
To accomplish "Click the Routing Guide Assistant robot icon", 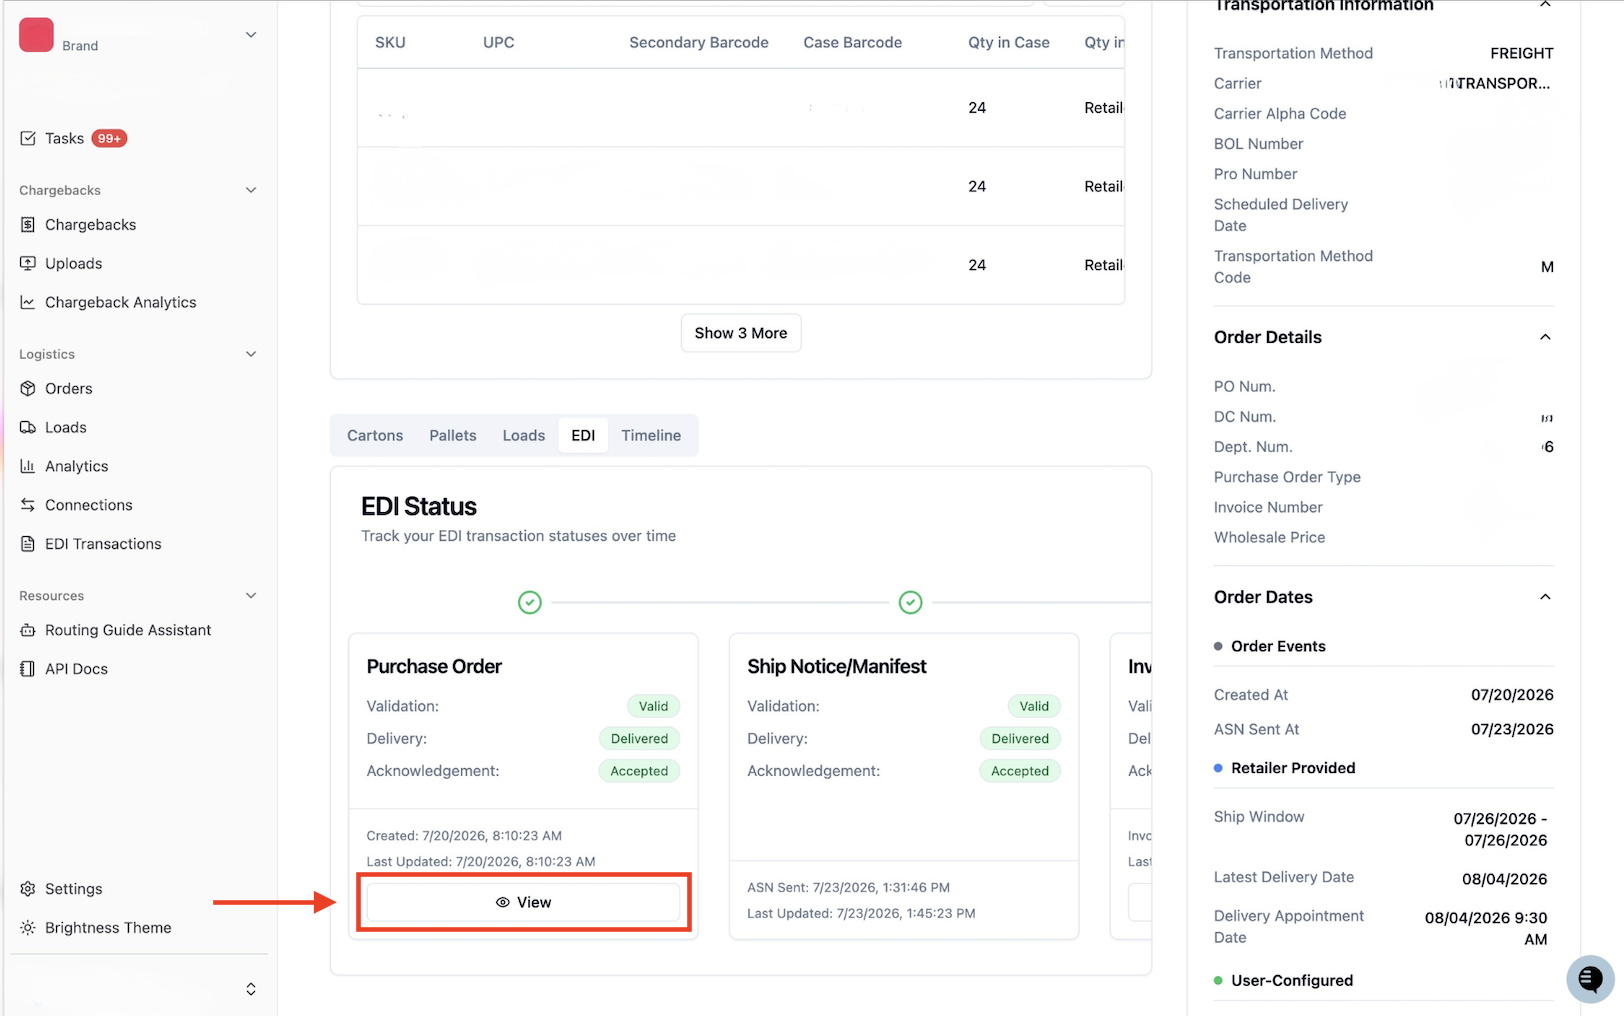I will coord(28,630).
